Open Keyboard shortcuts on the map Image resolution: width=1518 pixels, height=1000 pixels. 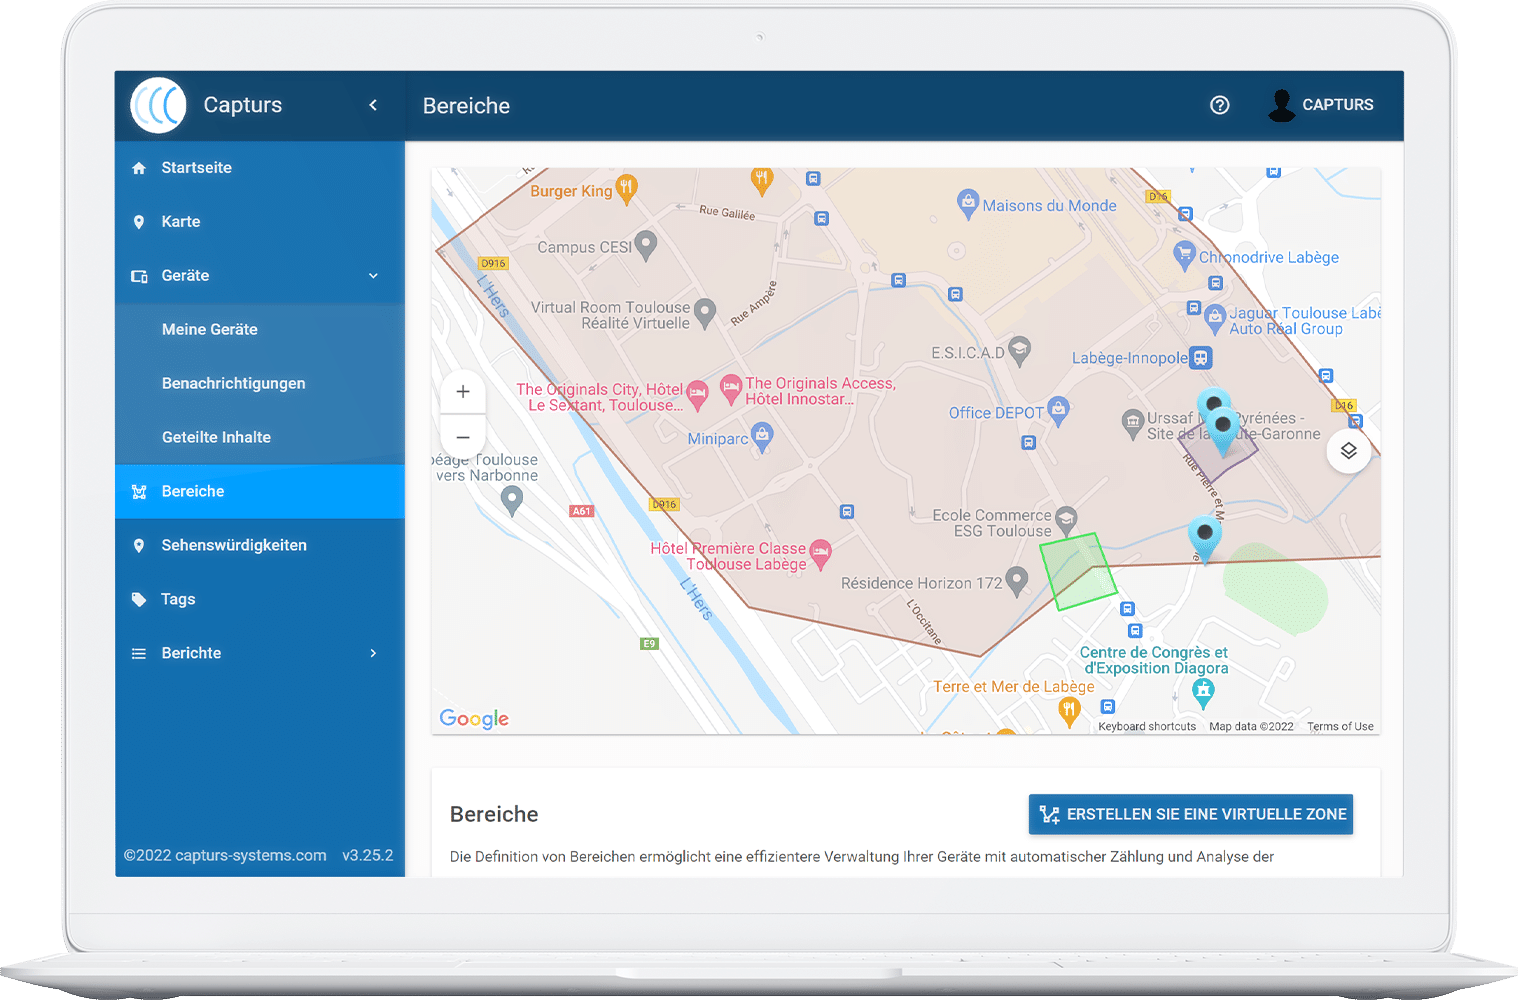1147,727
